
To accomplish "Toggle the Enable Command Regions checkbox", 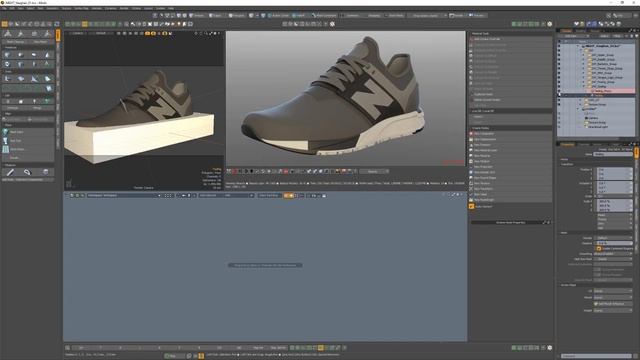I will (x=599, y=248).
